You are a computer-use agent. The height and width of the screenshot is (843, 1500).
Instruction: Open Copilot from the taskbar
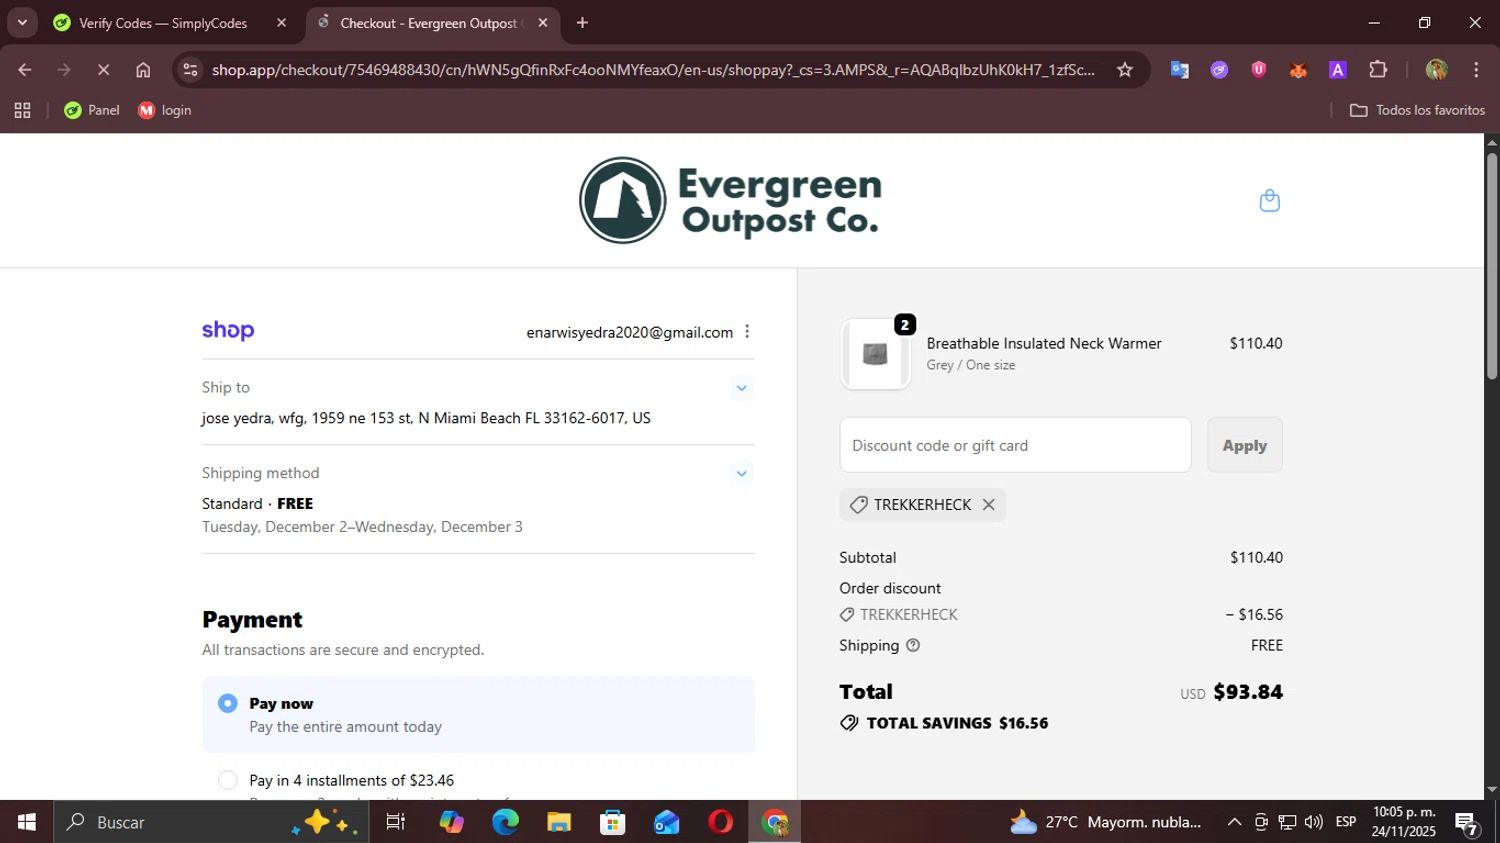click(451, 822)
